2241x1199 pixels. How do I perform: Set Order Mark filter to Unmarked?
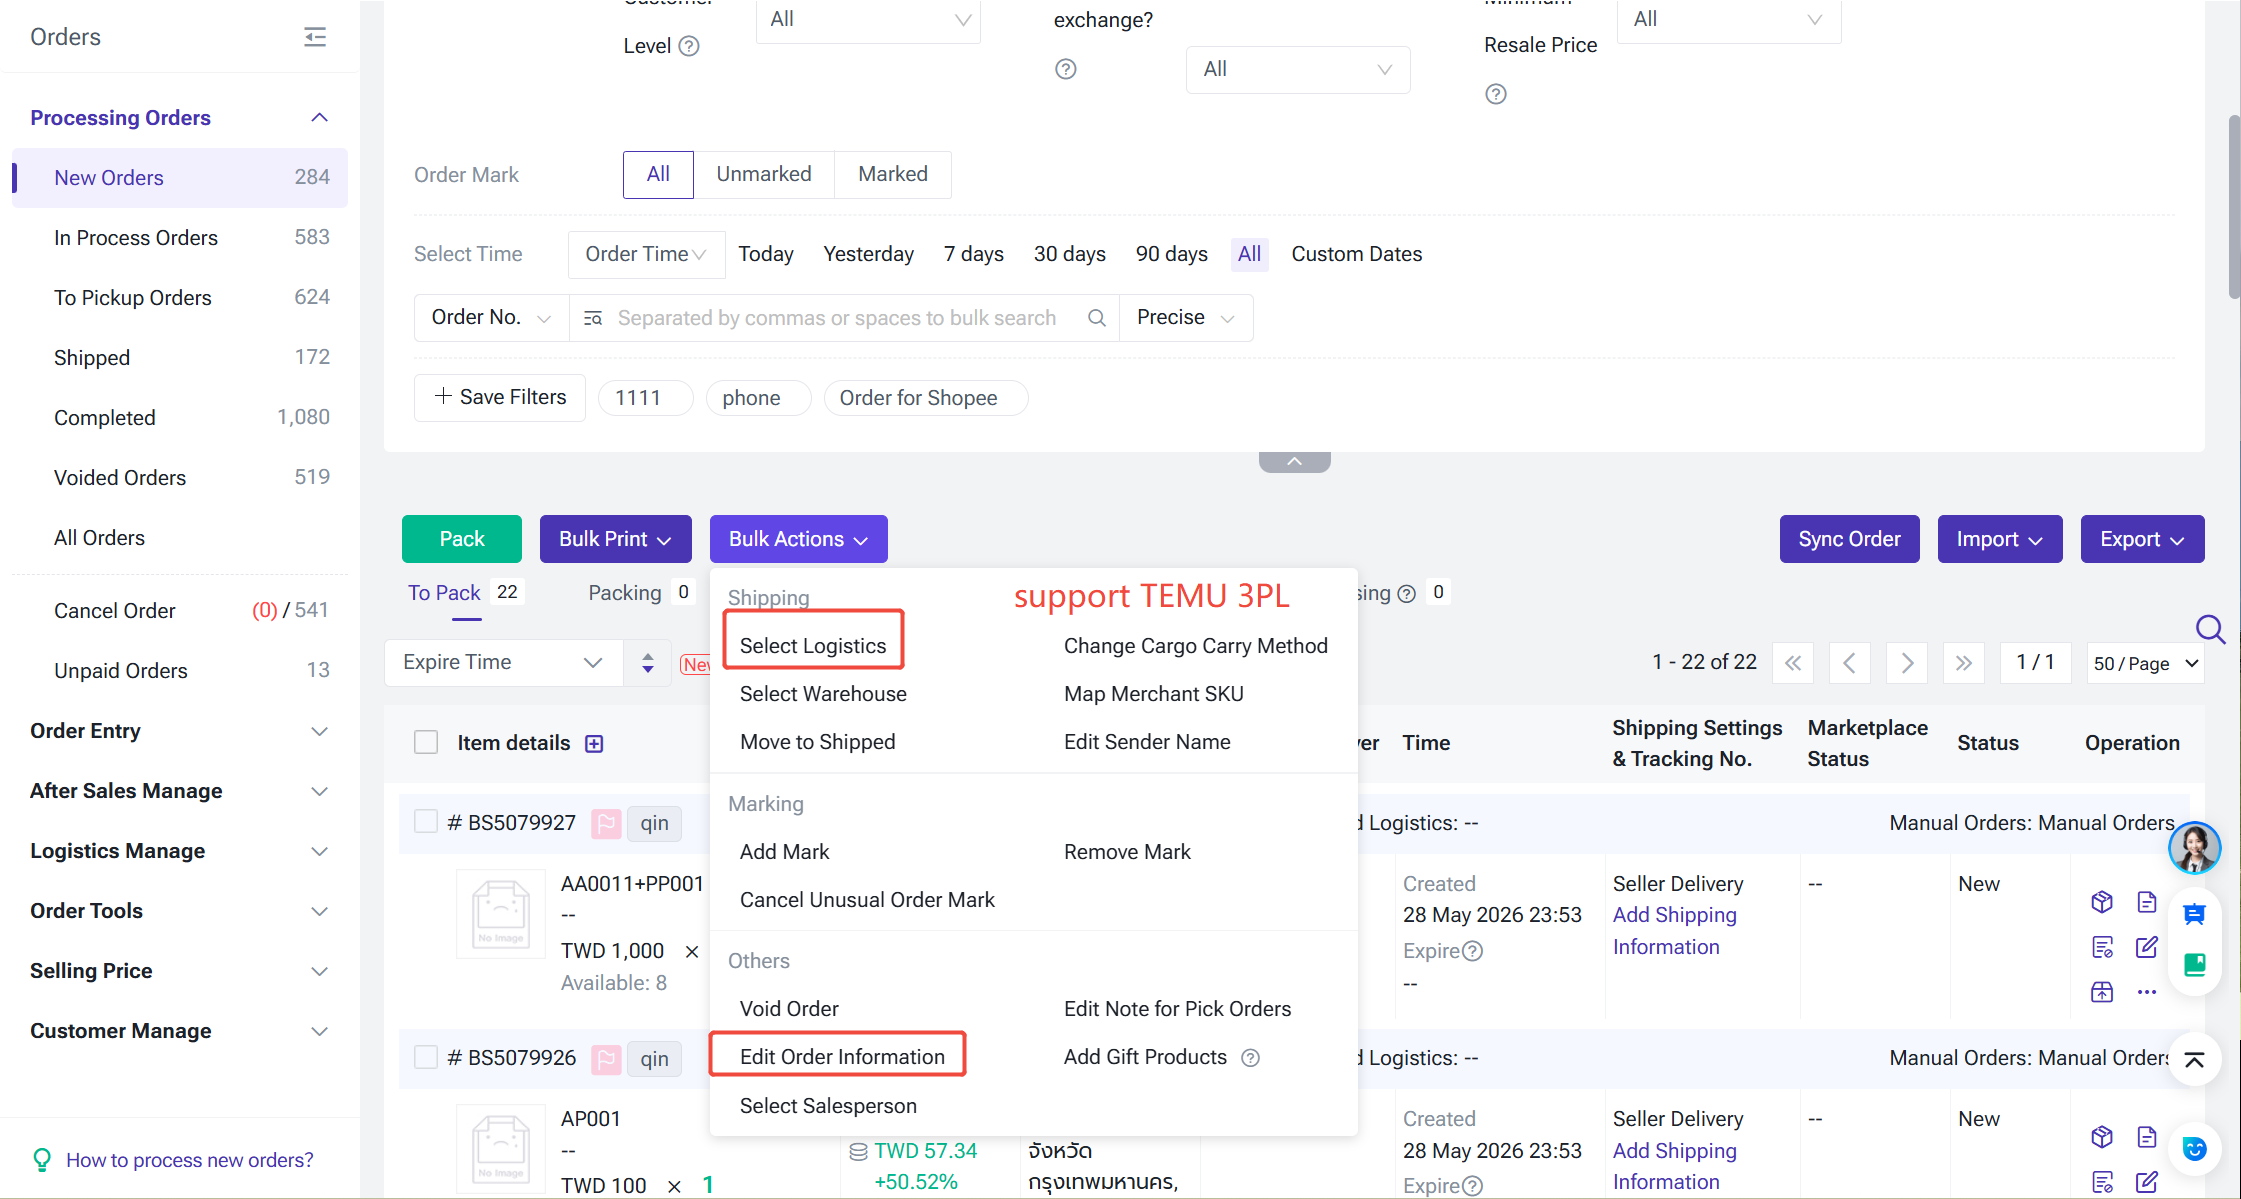[x=764, y=174]
